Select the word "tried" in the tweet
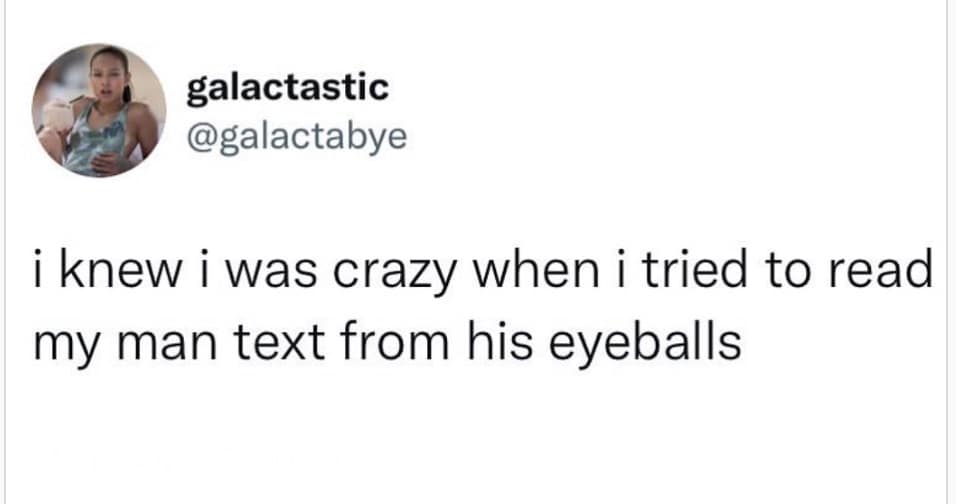The image size is (956, 504). click(704, 274)
